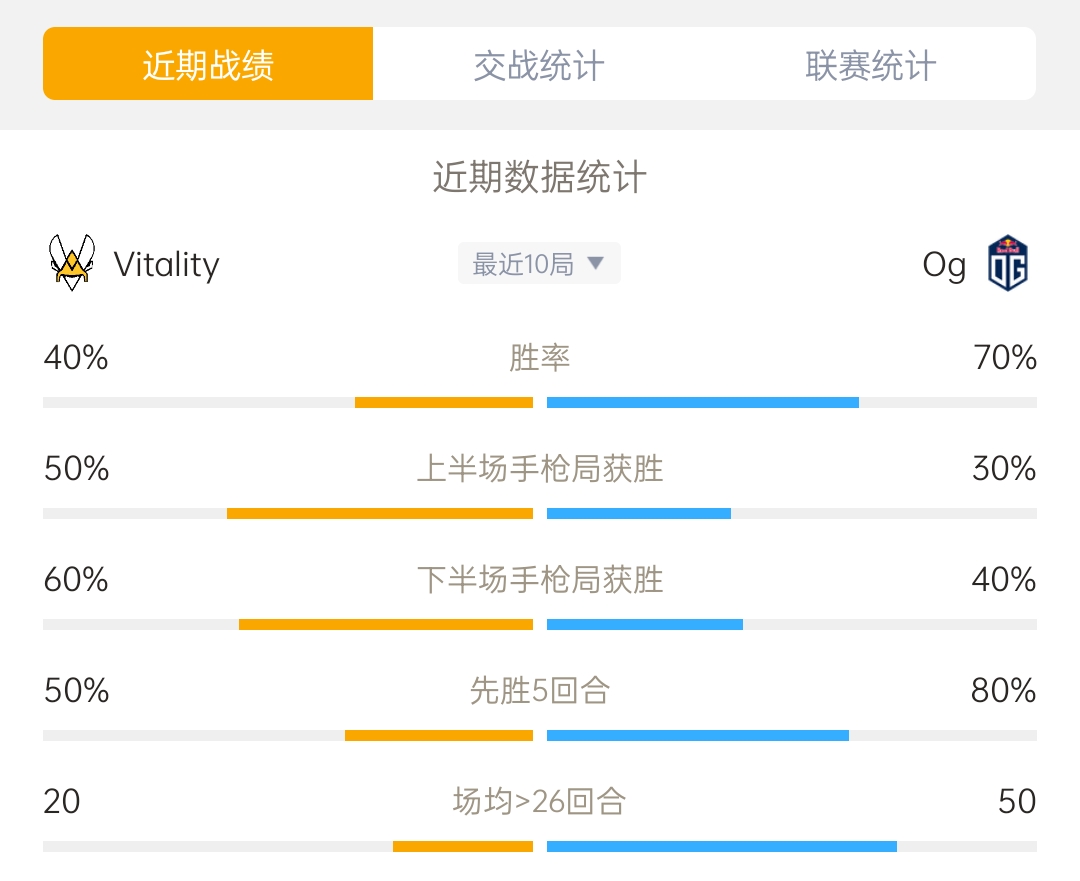Click the blue 场均>26回合 bar
Screen dimensions: 1080x881
tap(722, 847)
